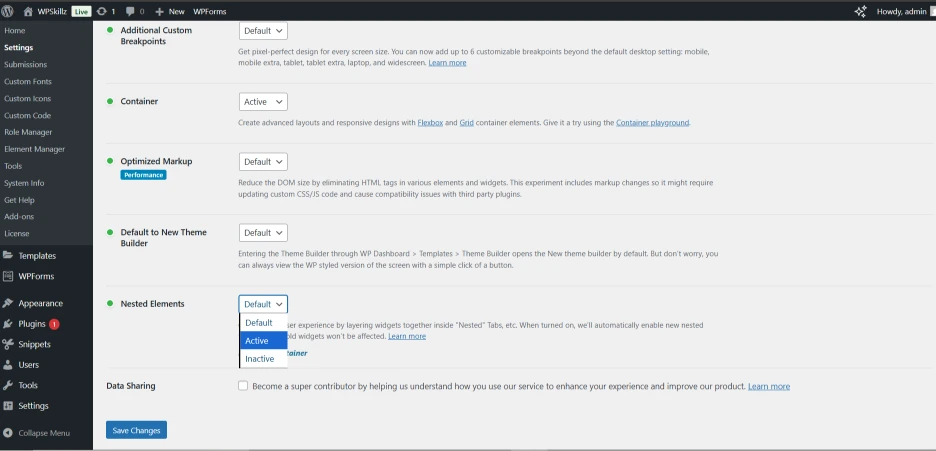Screen dimensions: 936x451
Task: Open the Grid link
Action: (466, 123)
